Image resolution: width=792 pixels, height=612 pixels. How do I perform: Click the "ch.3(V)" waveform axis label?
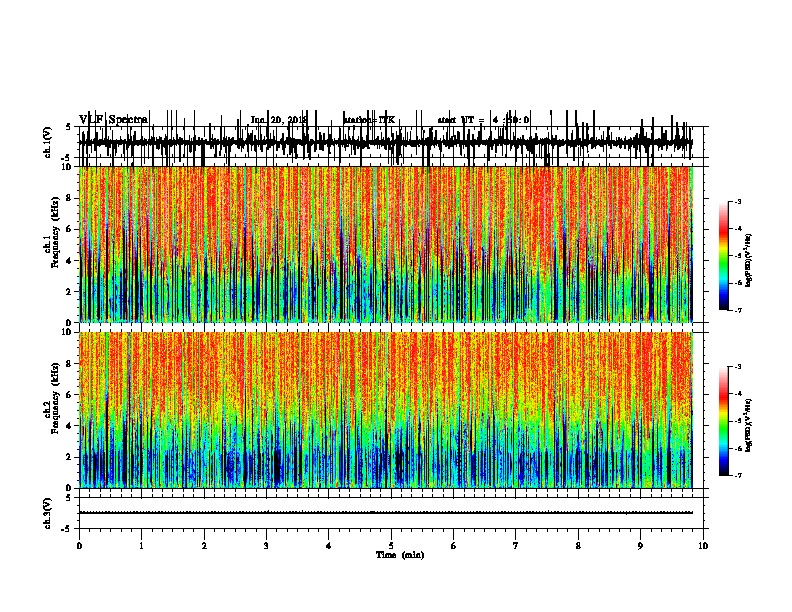coord(48,513)
